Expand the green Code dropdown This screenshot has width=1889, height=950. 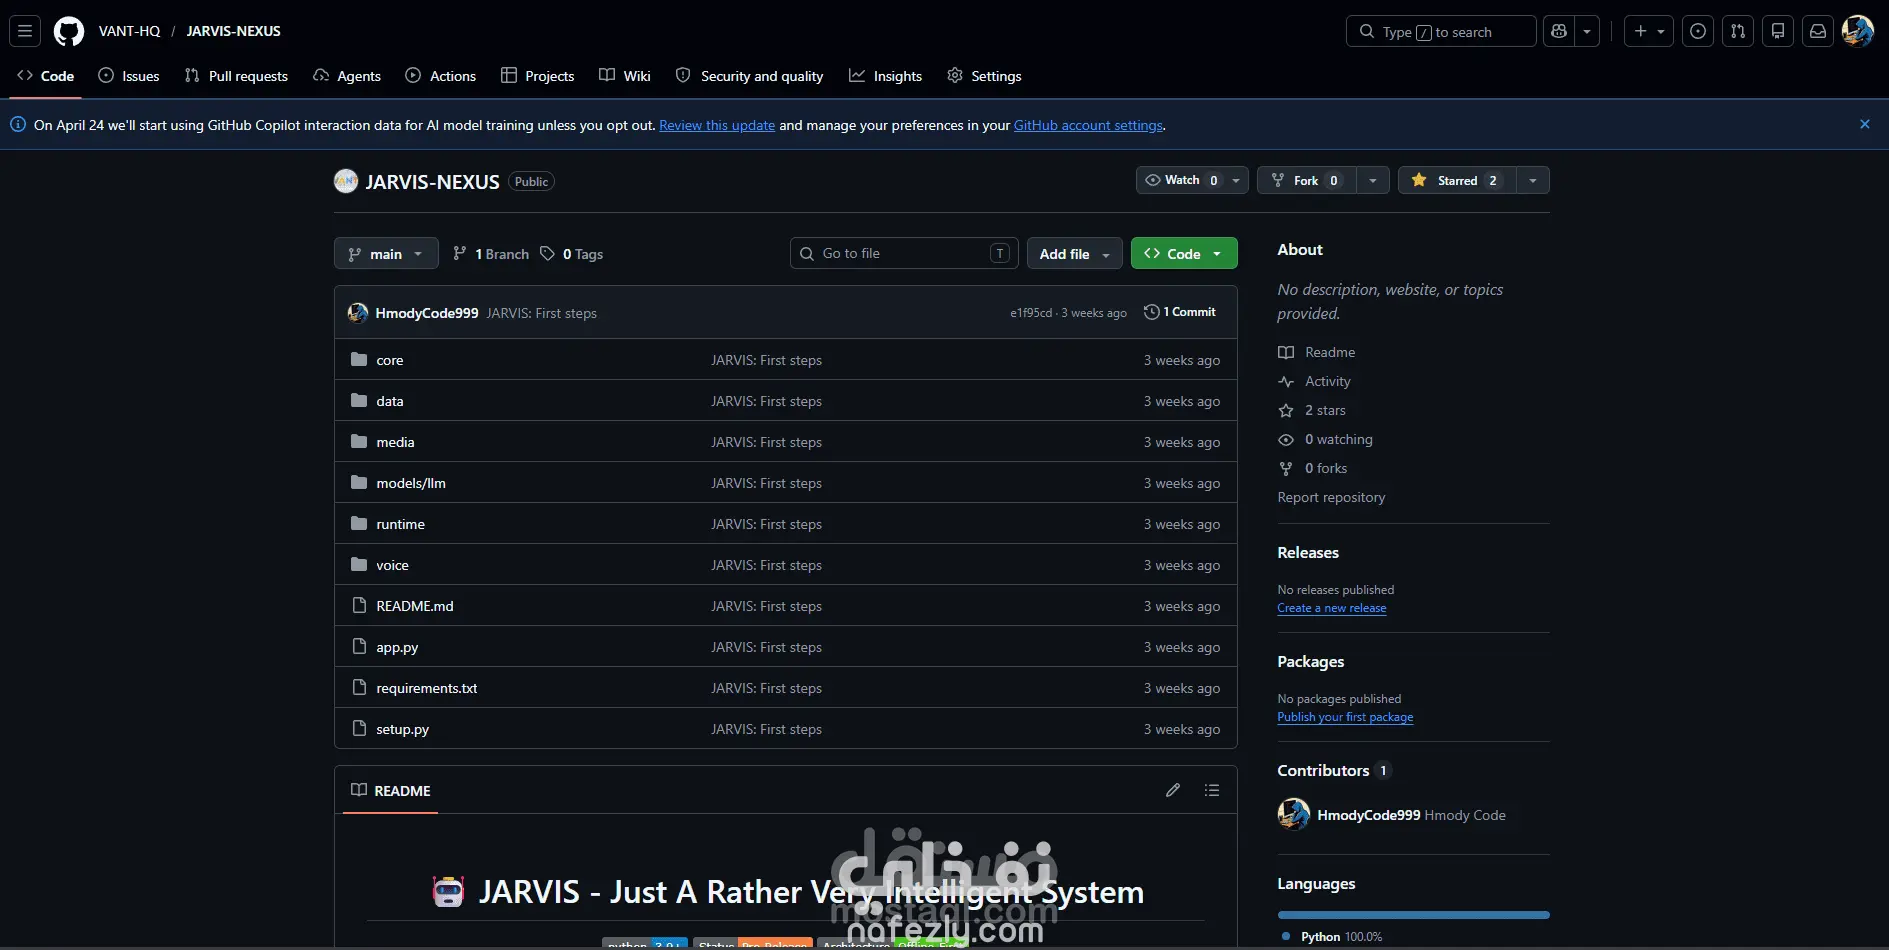tap(1184, 253)
